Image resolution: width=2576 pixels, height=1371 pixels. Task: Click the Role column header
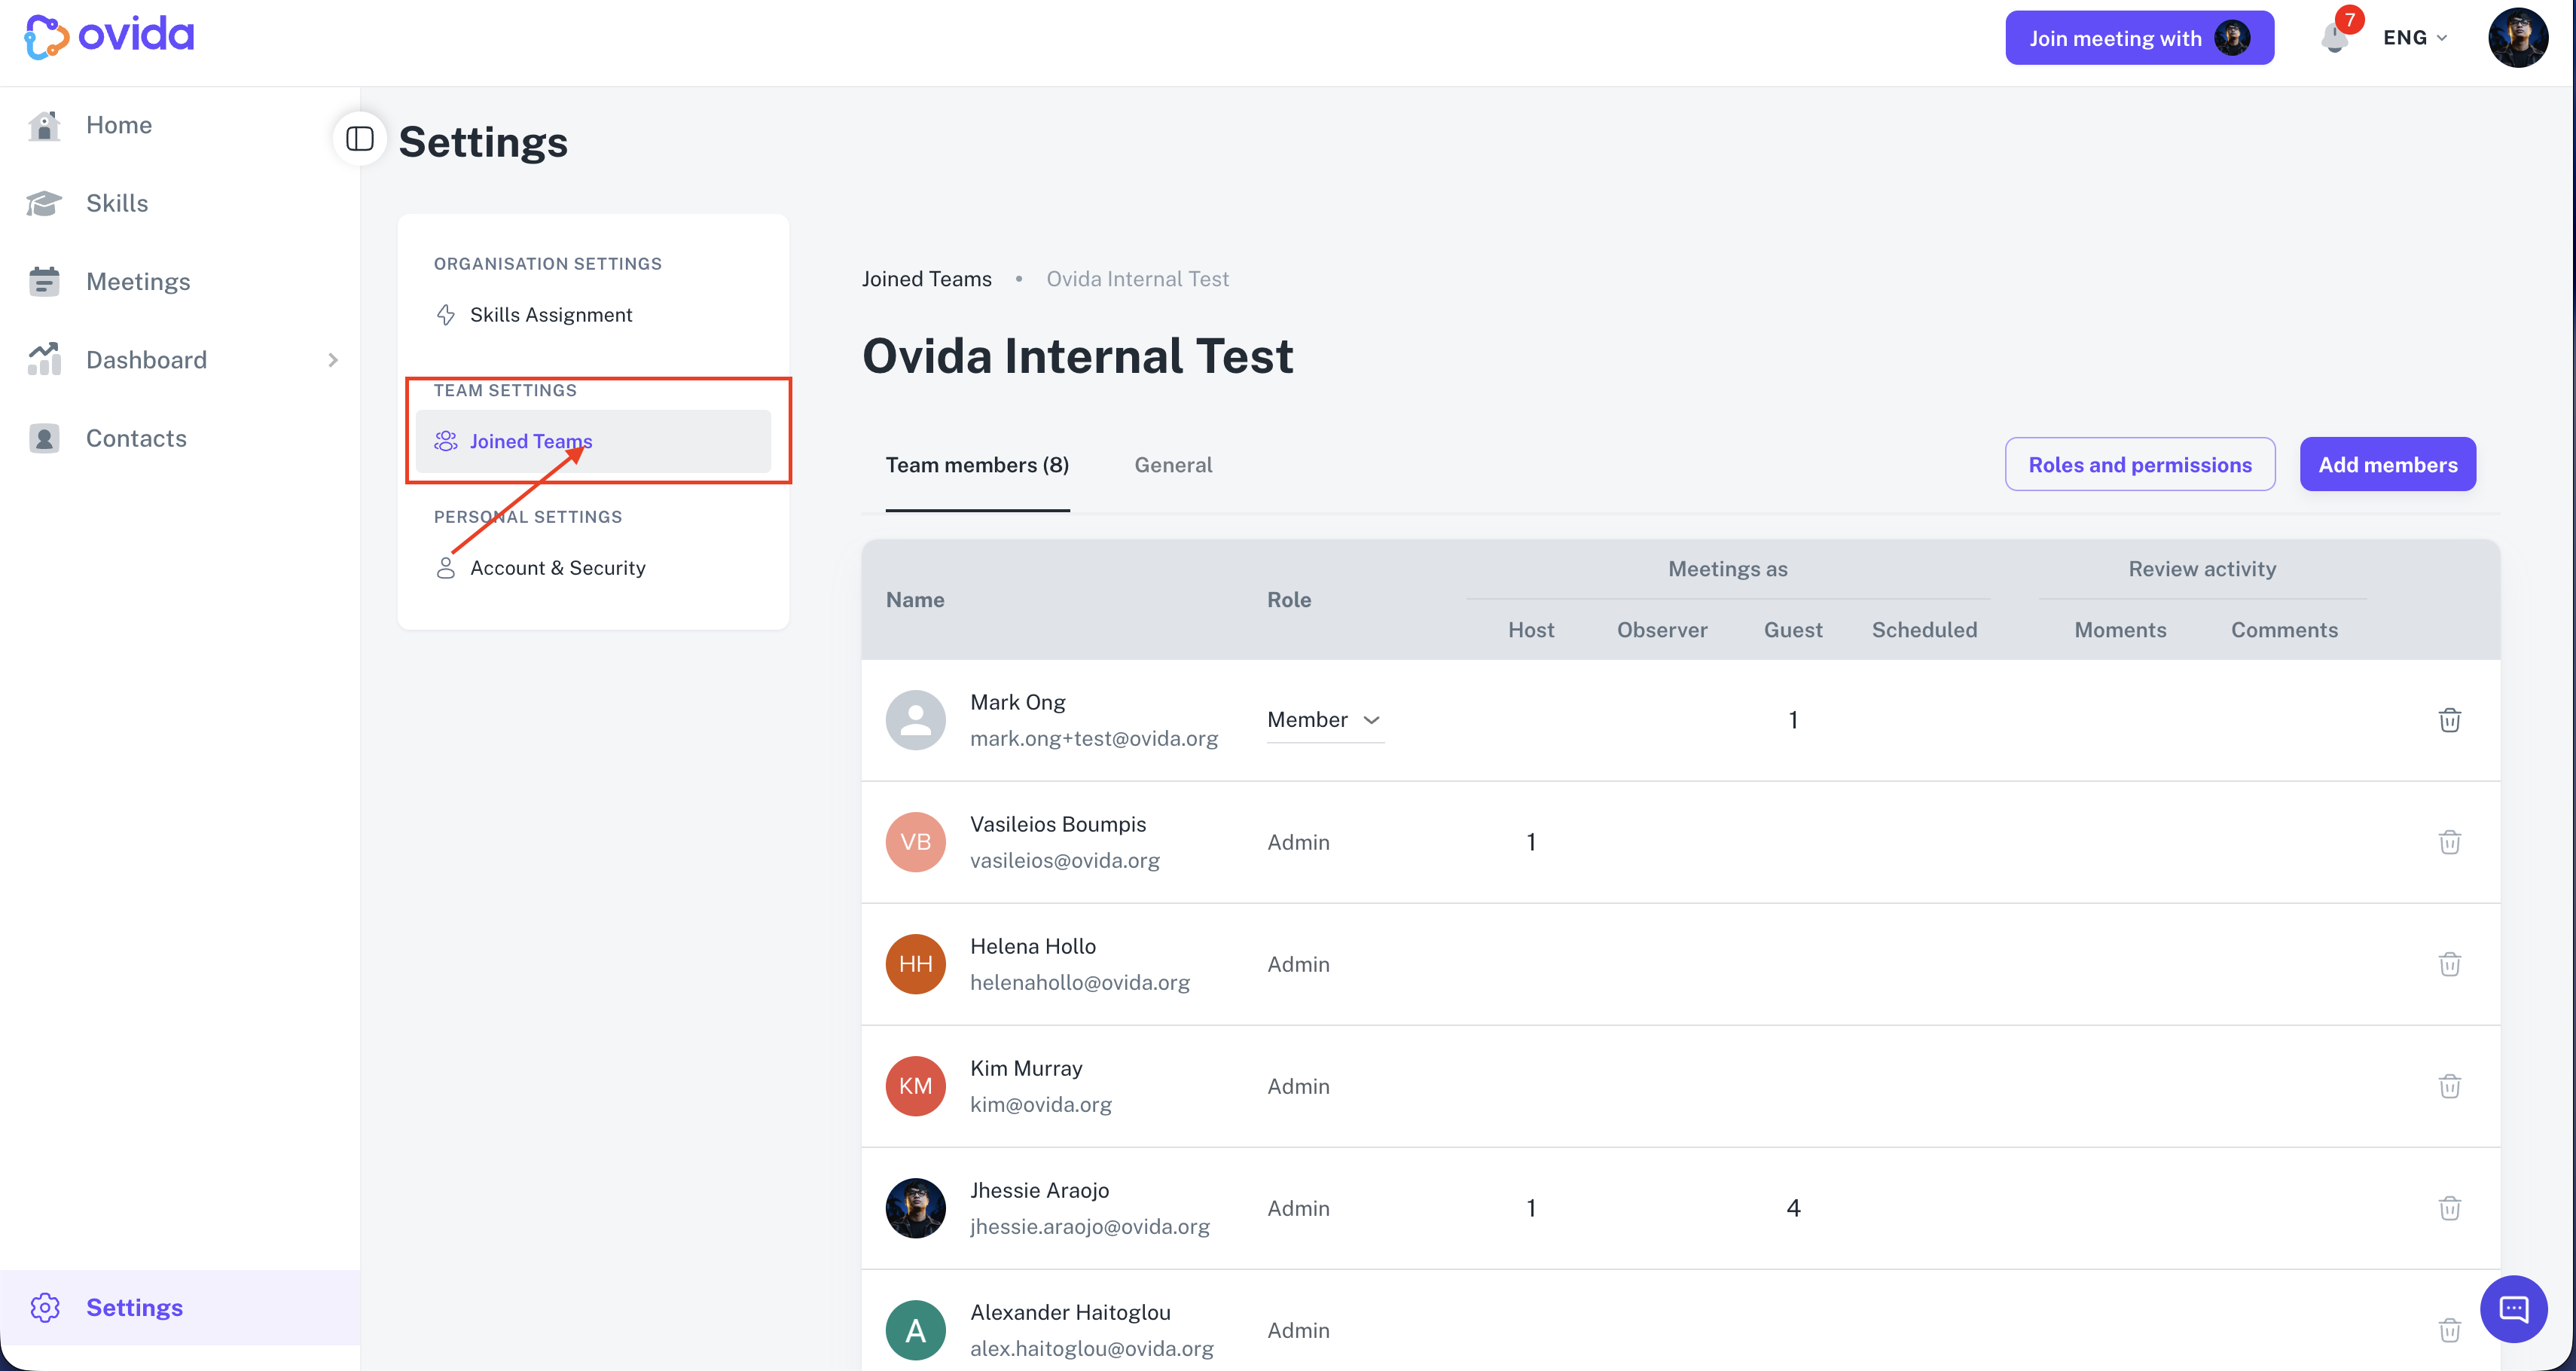point(1289,600)
